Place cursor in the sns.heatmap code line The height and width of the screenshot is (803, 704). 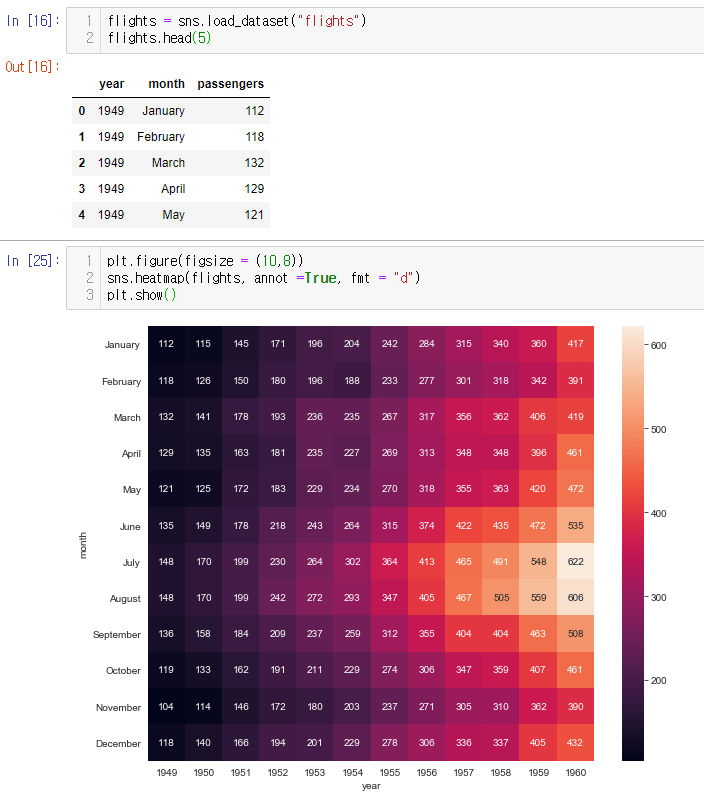[x=264, y=278]
